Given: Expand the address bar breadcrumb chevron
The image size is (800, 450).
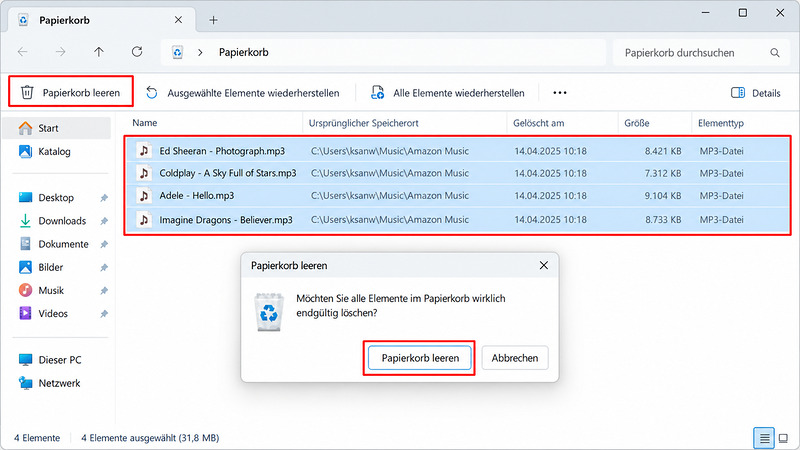Looking at the screenshot, I should pos(200,52).
